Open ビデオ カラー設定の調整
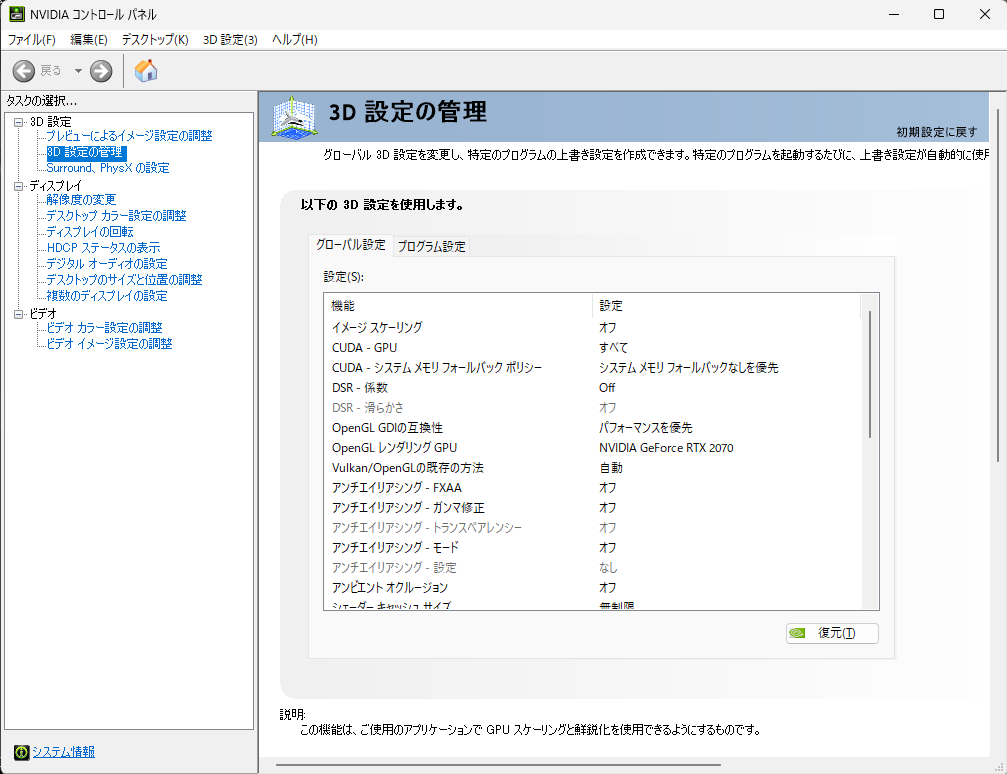 click(x=104, y=328)
